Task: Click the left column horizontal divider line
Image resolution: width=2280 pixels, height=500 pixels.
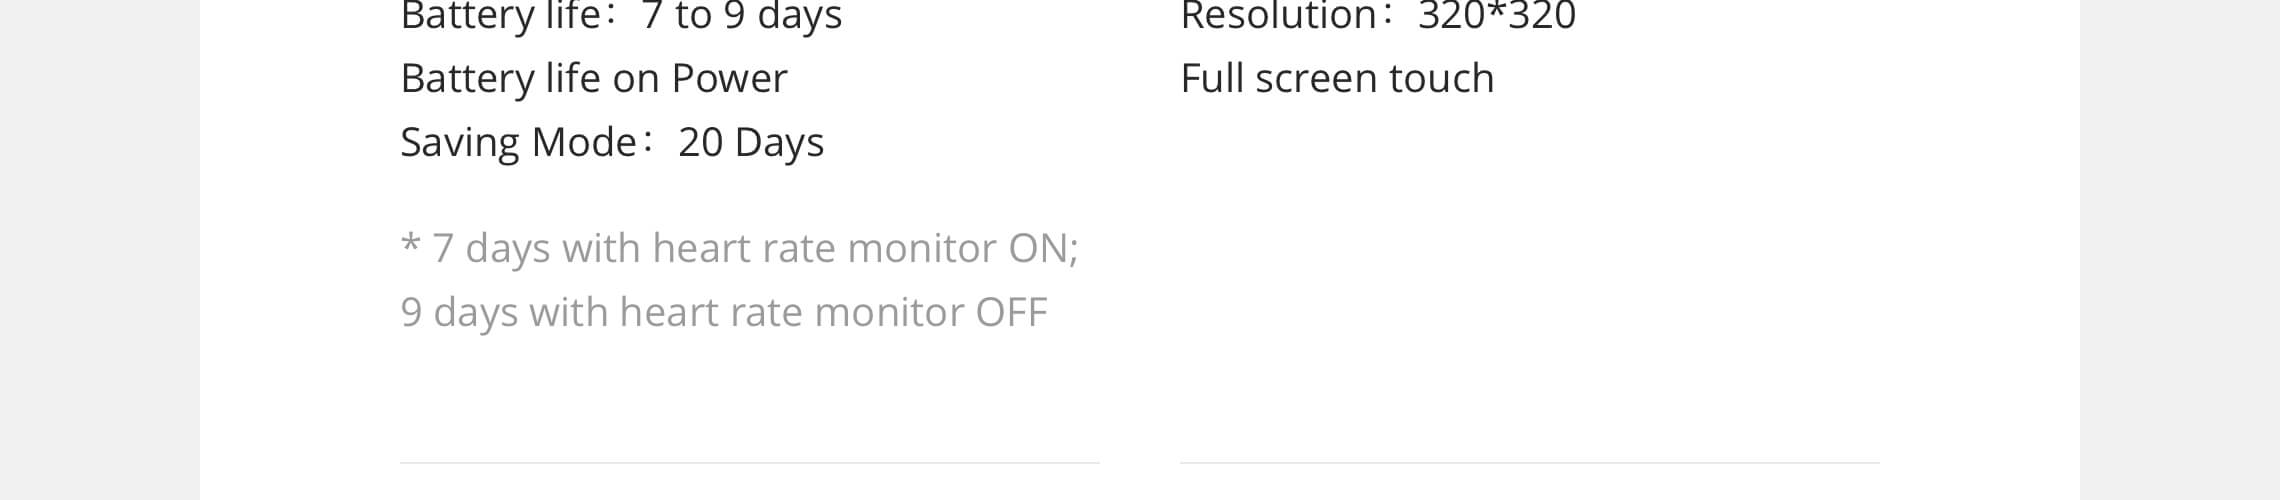Action: point(750,463)
